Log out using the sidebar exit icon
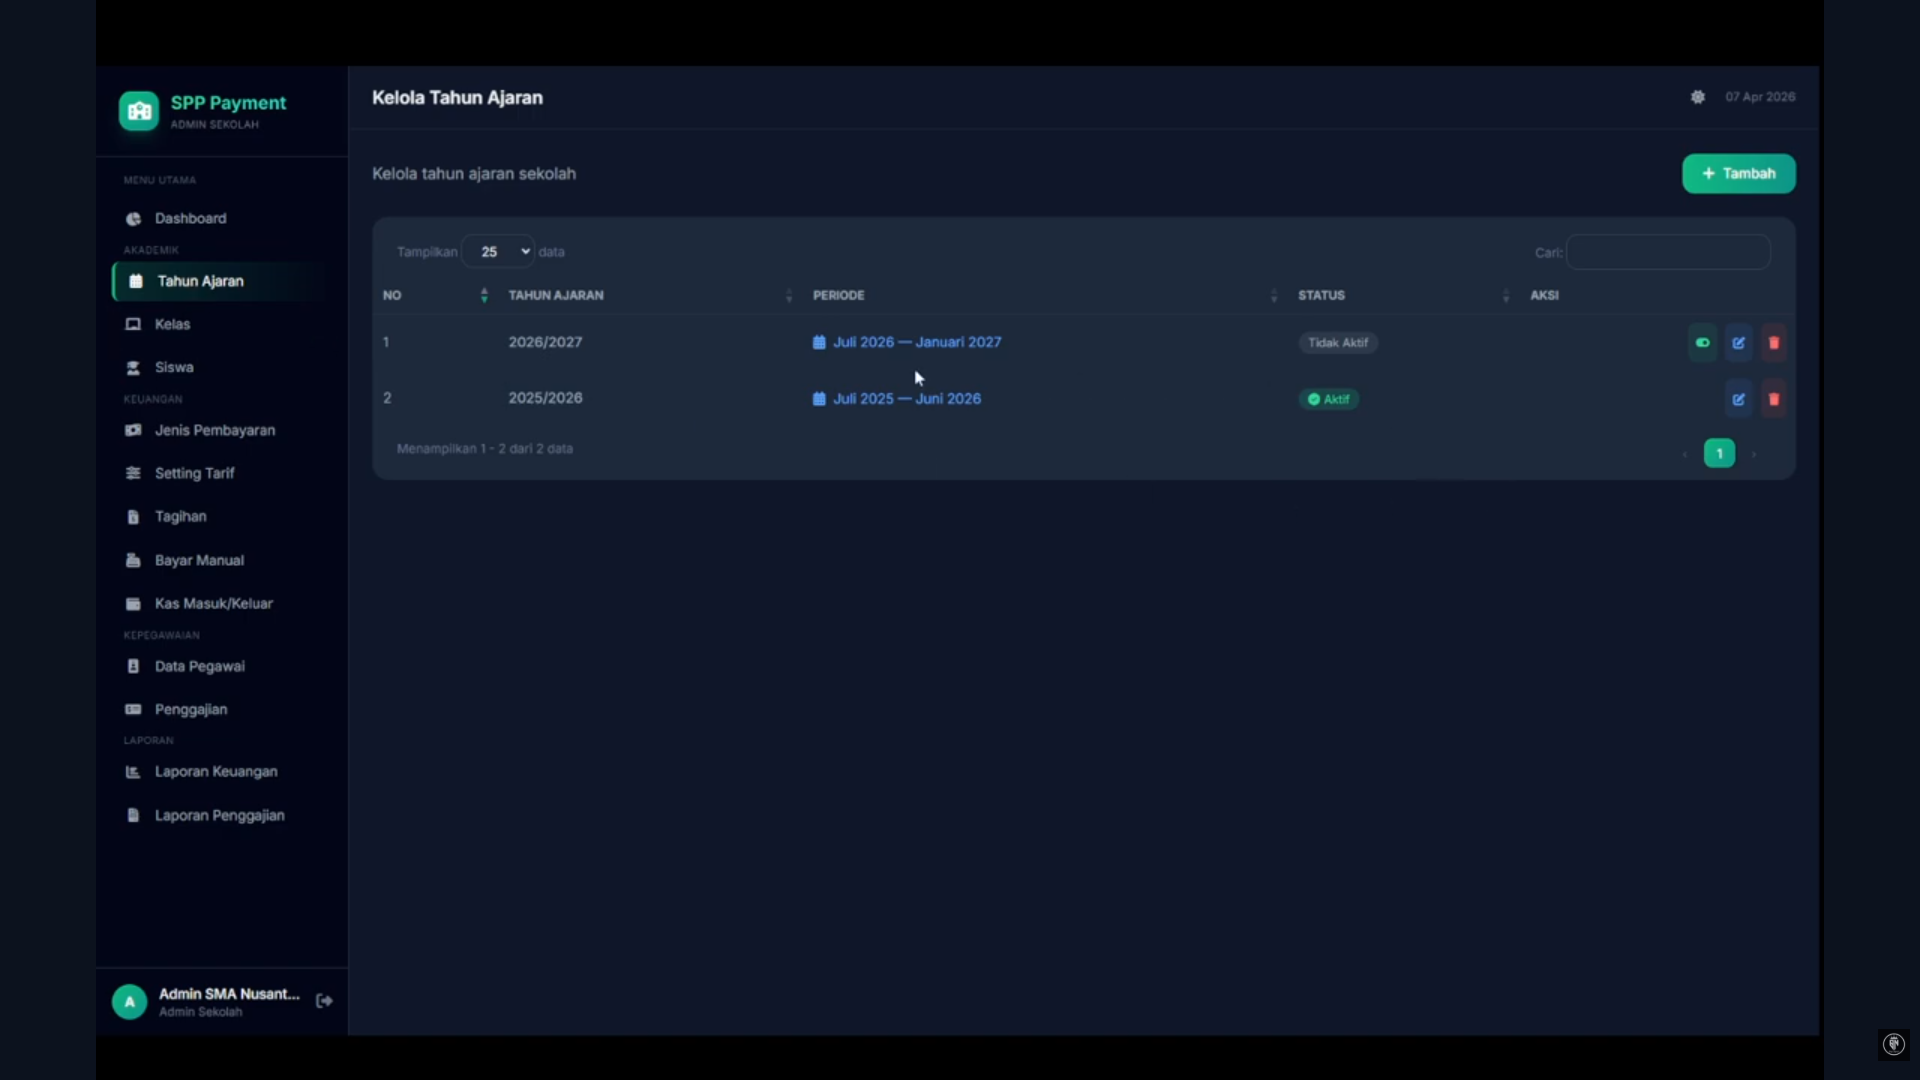This screenshot has width=1920, height=1080. (x=324, y=1001)
